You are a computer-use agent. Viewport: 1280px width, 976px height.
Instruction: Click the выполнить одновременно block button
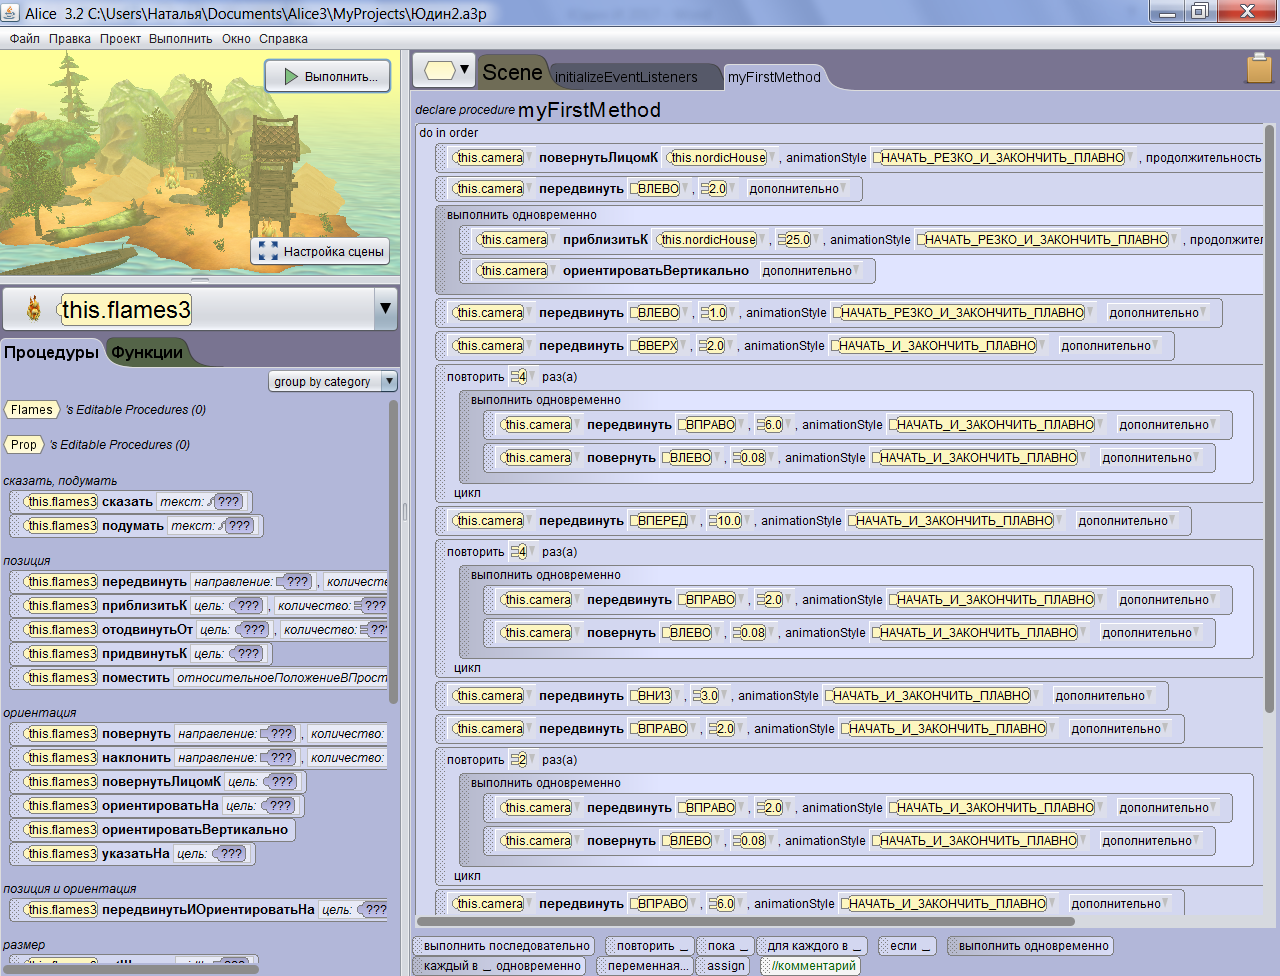coord(1030,946)
